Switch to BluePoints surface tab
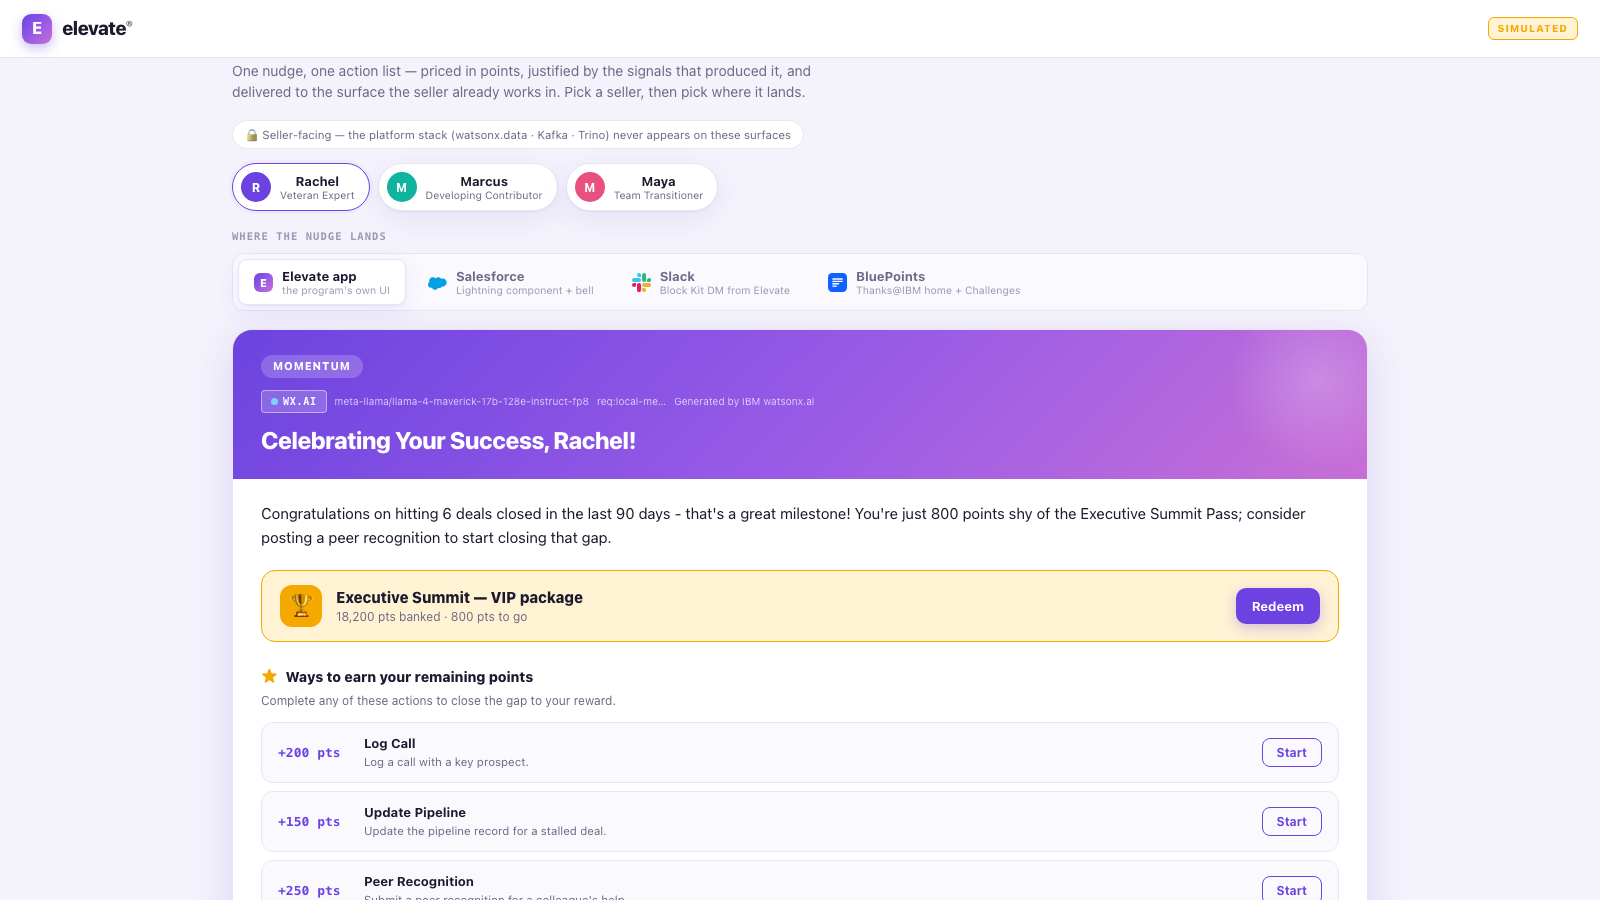1600x900 pixels. click(924, 282)
